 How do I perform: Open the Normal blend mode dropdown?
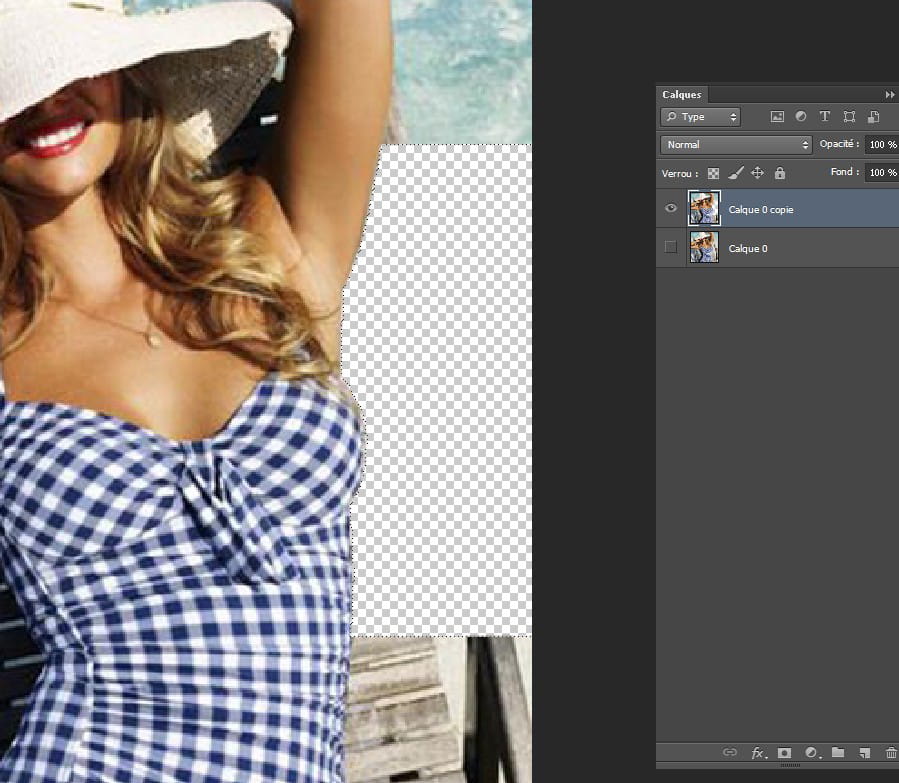click(x=737, y=145)
